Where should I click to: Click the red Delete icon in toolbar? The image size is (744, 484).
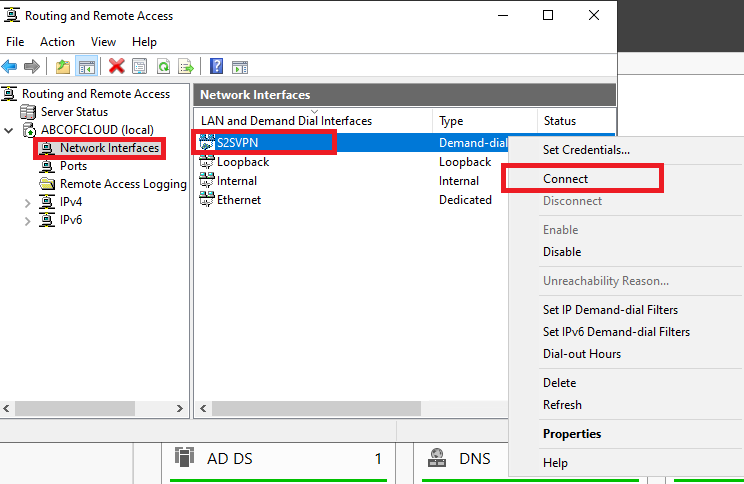[x=117, y=67]
